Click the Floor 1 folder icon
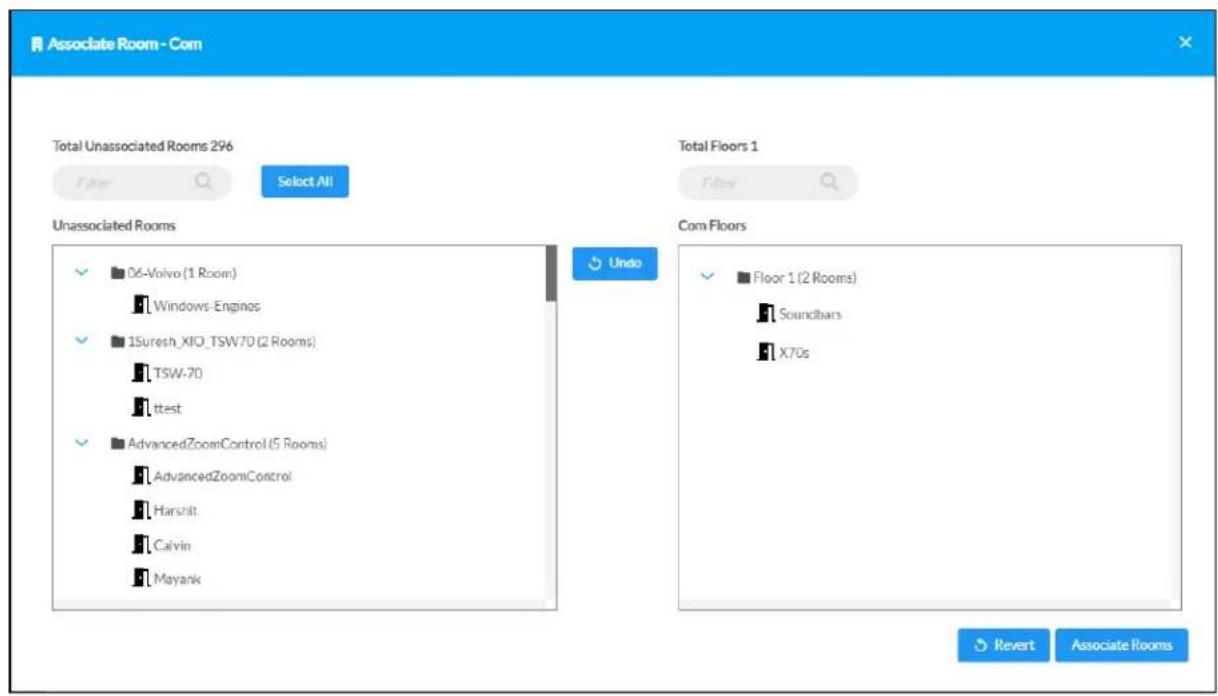 [x=743, y=277]
